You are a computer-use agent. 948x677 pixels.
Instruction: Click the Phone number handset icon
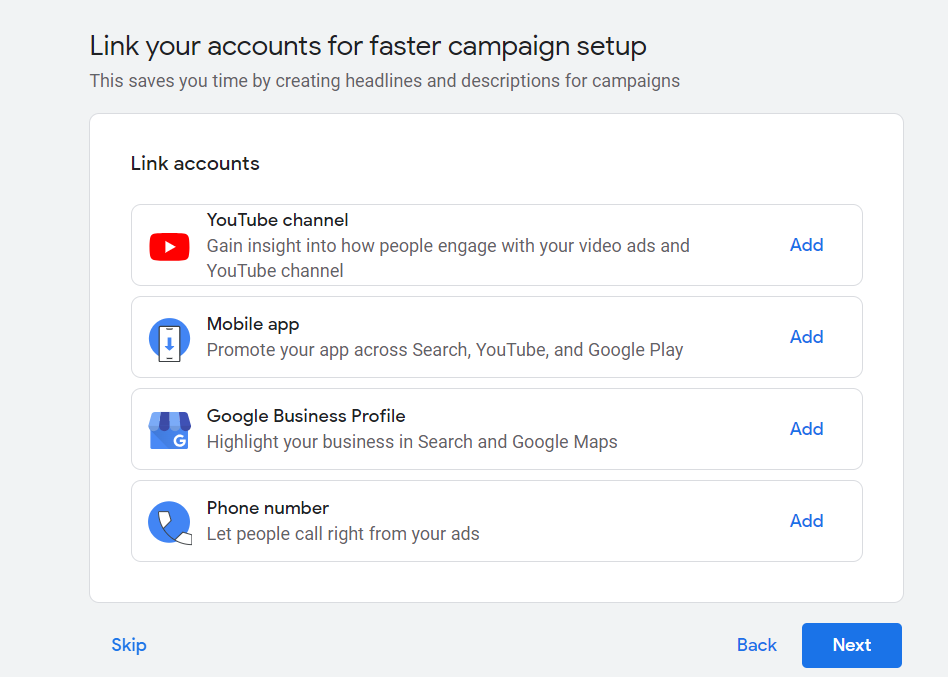[170, 520]
